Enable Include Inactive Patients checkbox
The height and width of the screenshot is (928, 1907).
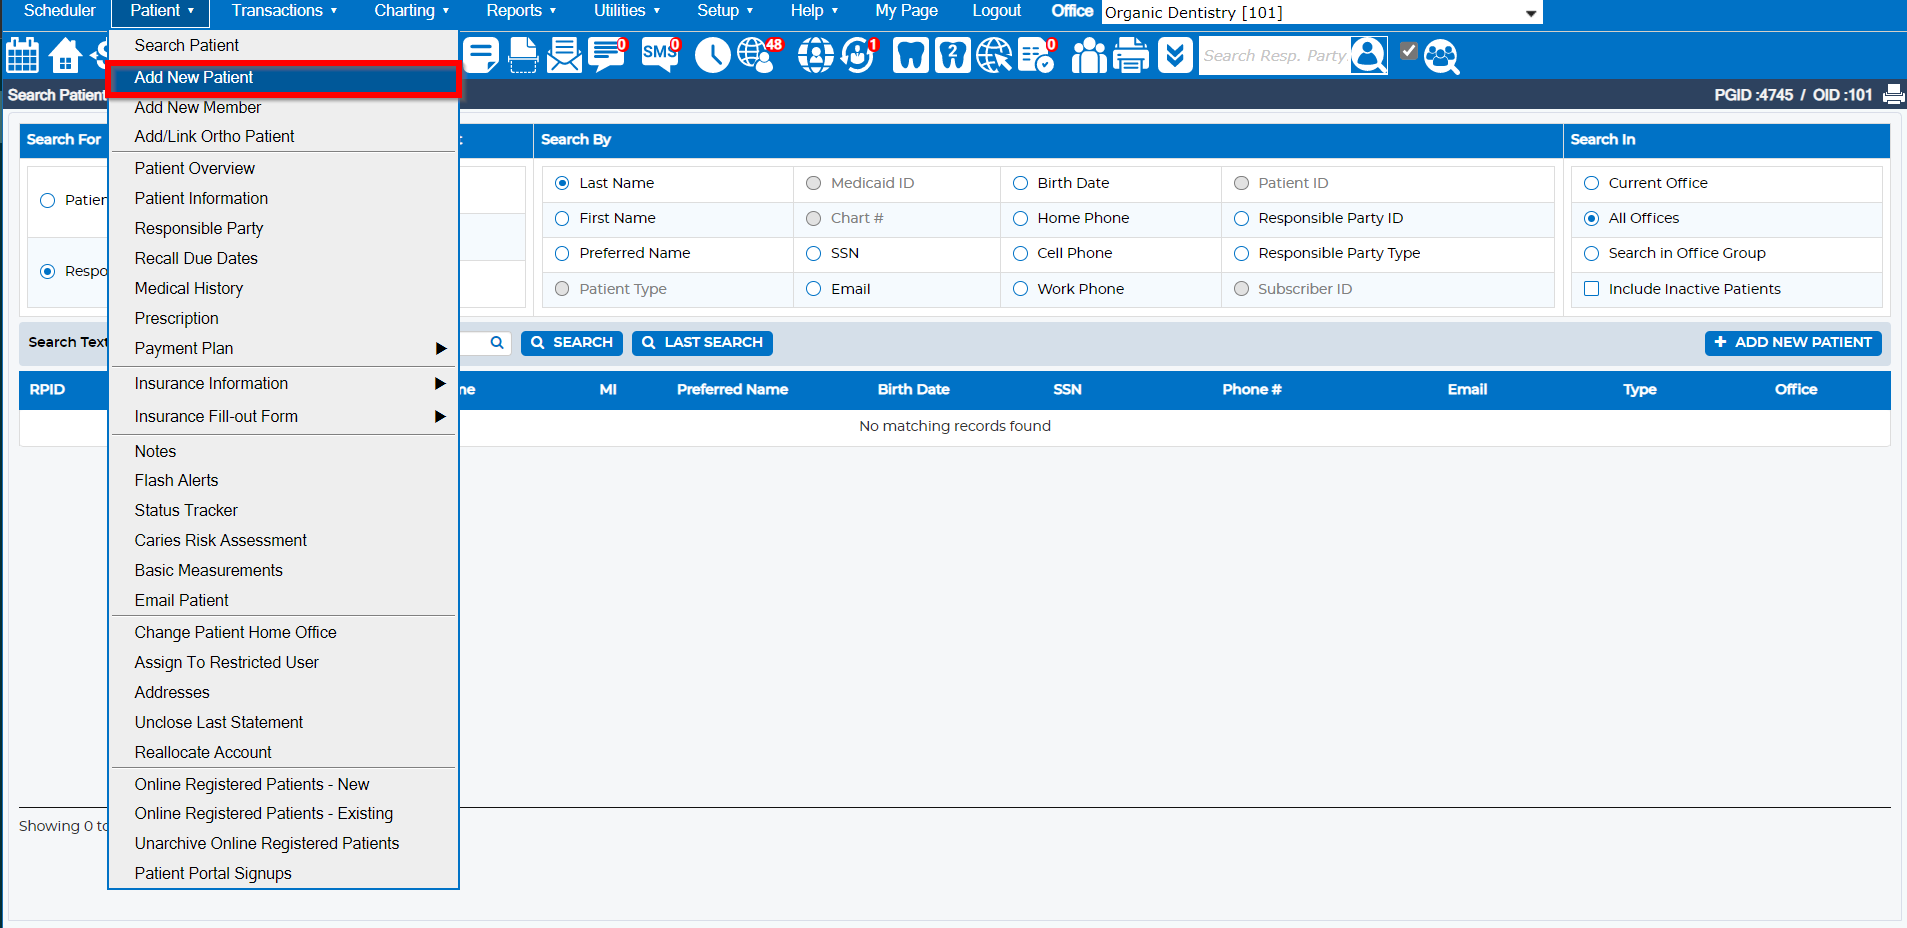(1592, 289)
